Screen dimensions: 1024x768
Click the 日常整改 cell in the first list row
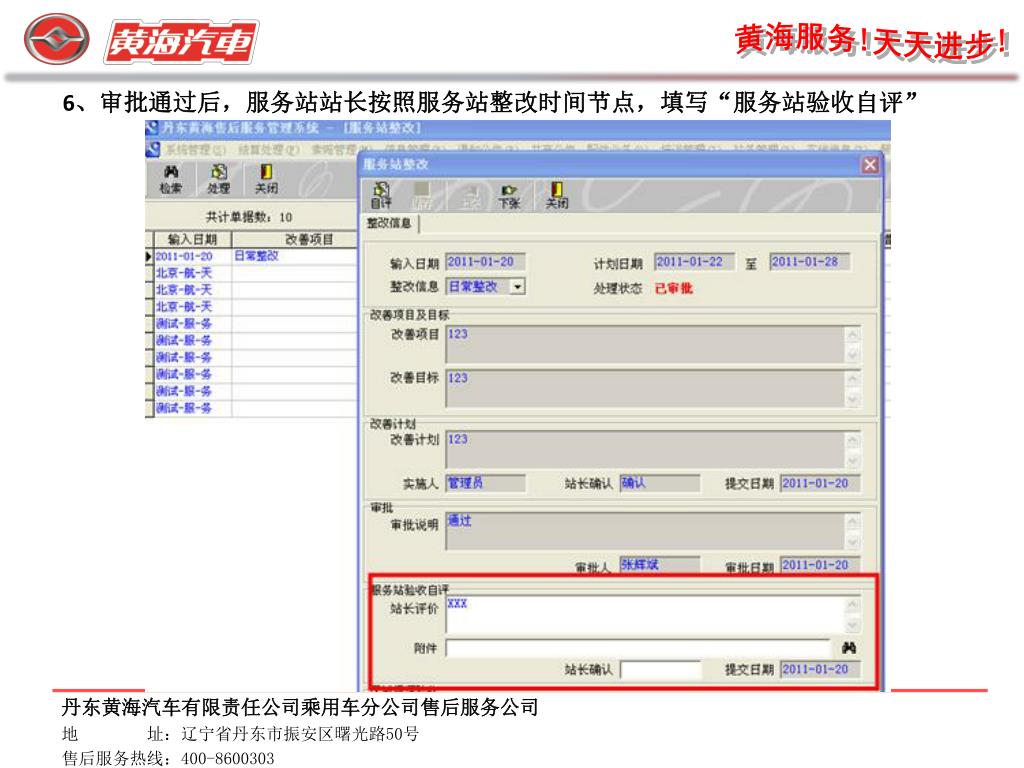point(295,256)
